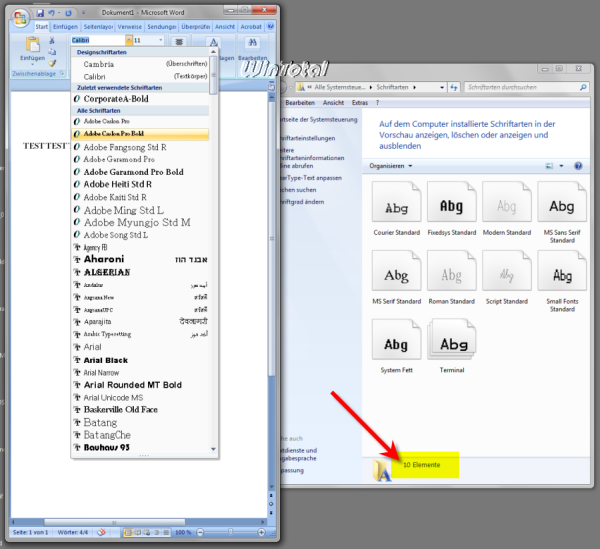Click the font list scroll-up arrow
600x549 pixels.
click(213, 52)
